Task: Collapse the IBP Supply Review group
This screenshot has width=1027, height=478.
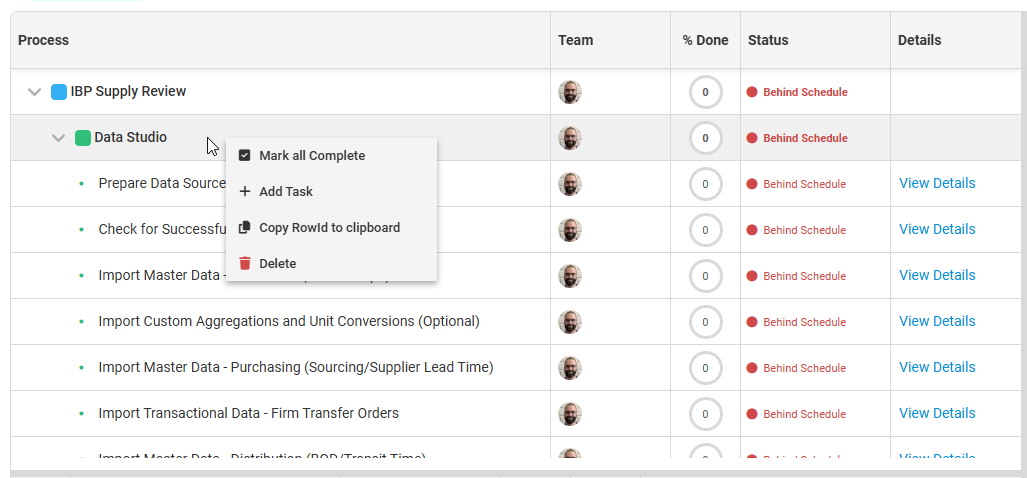Action: (x=35, y=92)
